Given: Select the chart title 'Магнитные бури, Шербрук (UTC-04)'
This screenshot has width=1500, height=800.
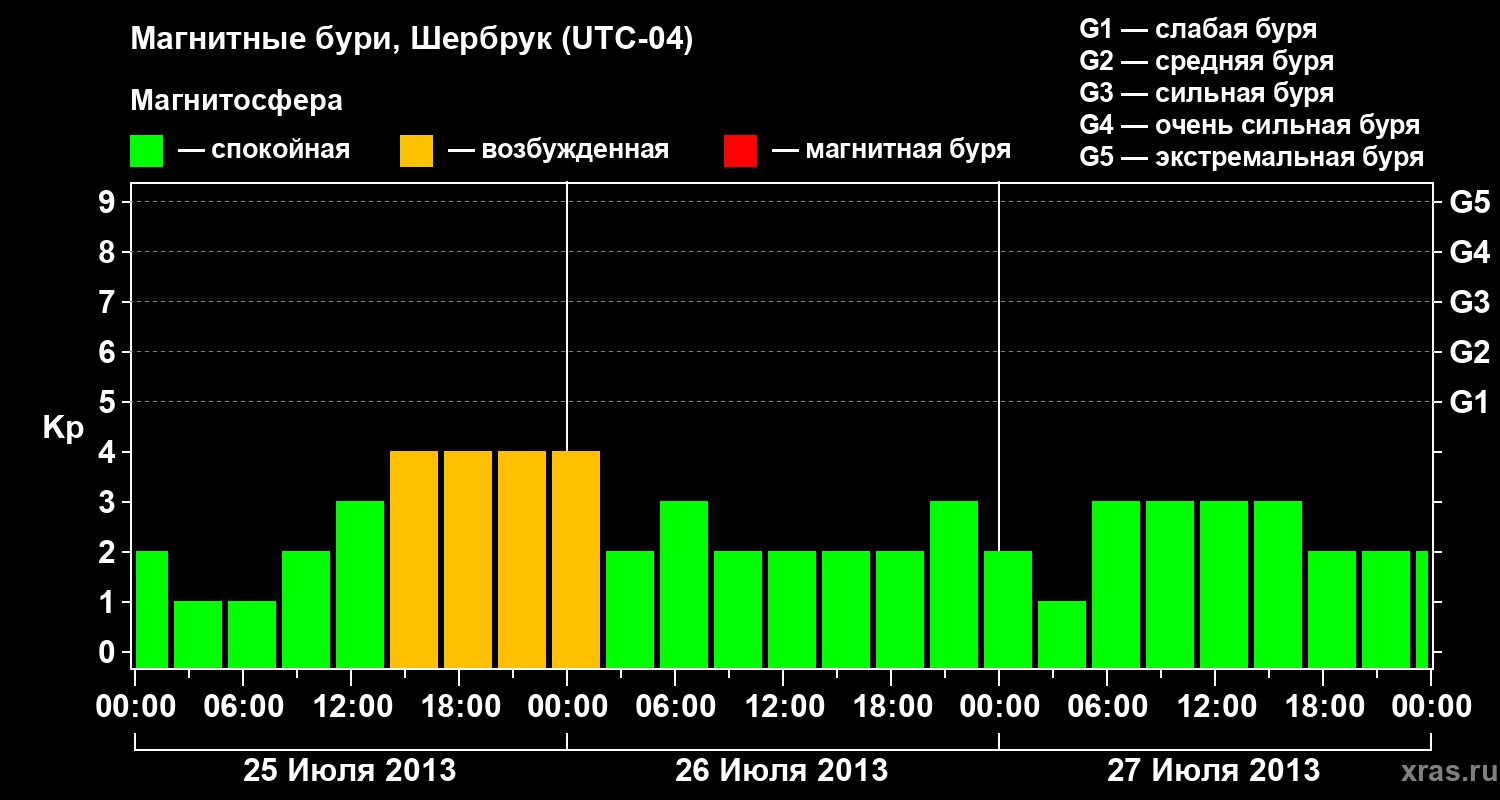Looking at the screenshot, I should click(411, 40).
